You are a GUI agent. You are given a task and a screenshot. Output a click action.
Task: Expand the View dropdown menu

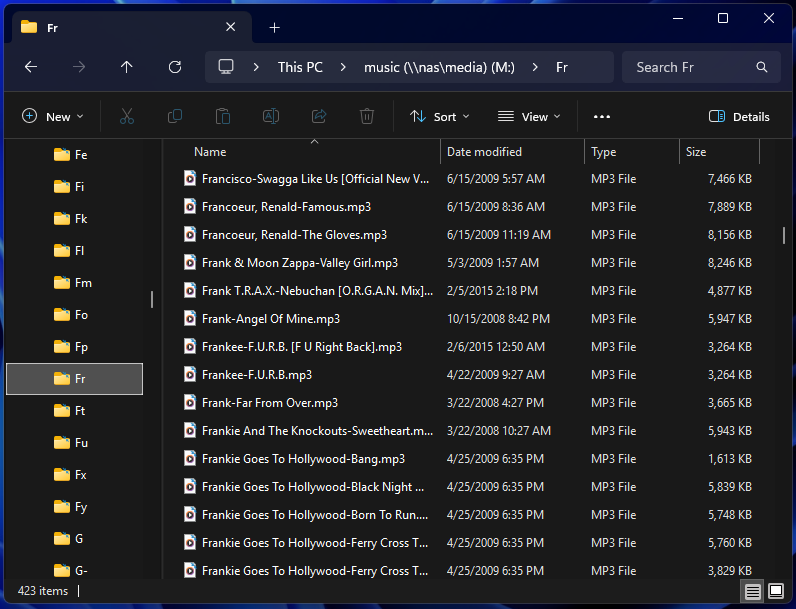[529, 116]
